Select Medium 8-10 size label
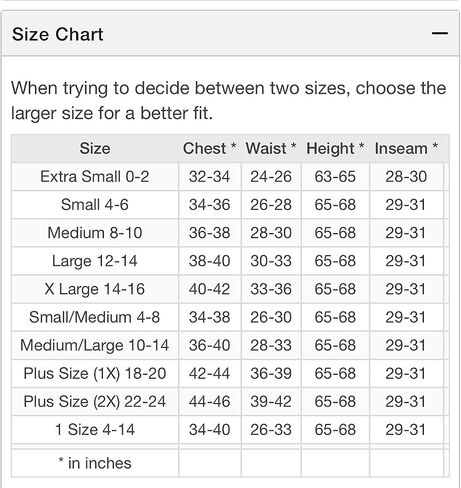461x488 pixels. click(x=95, y=233)
